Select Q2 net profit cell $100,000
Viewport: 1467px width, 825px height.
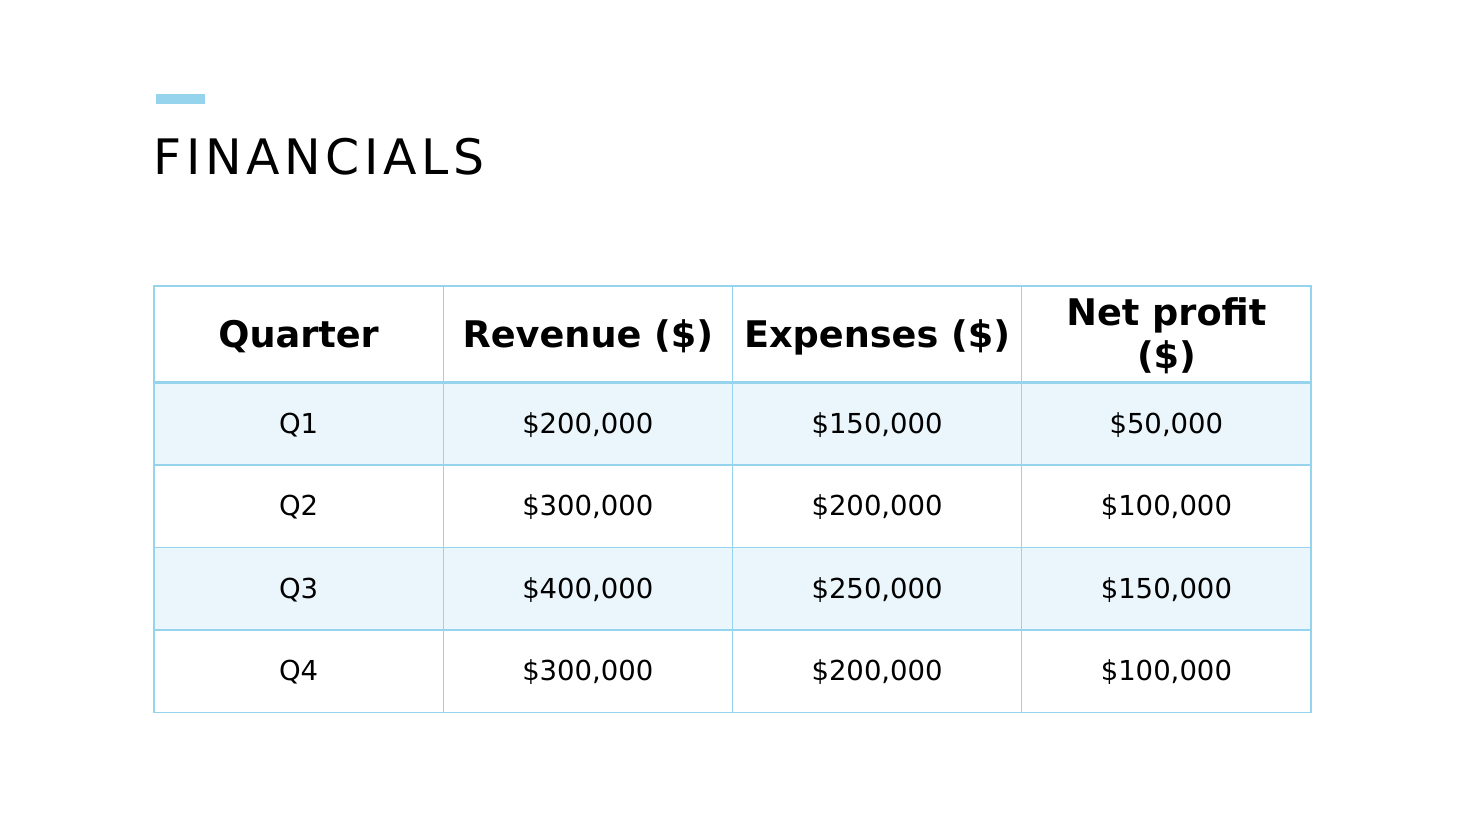pos(1166,506)
